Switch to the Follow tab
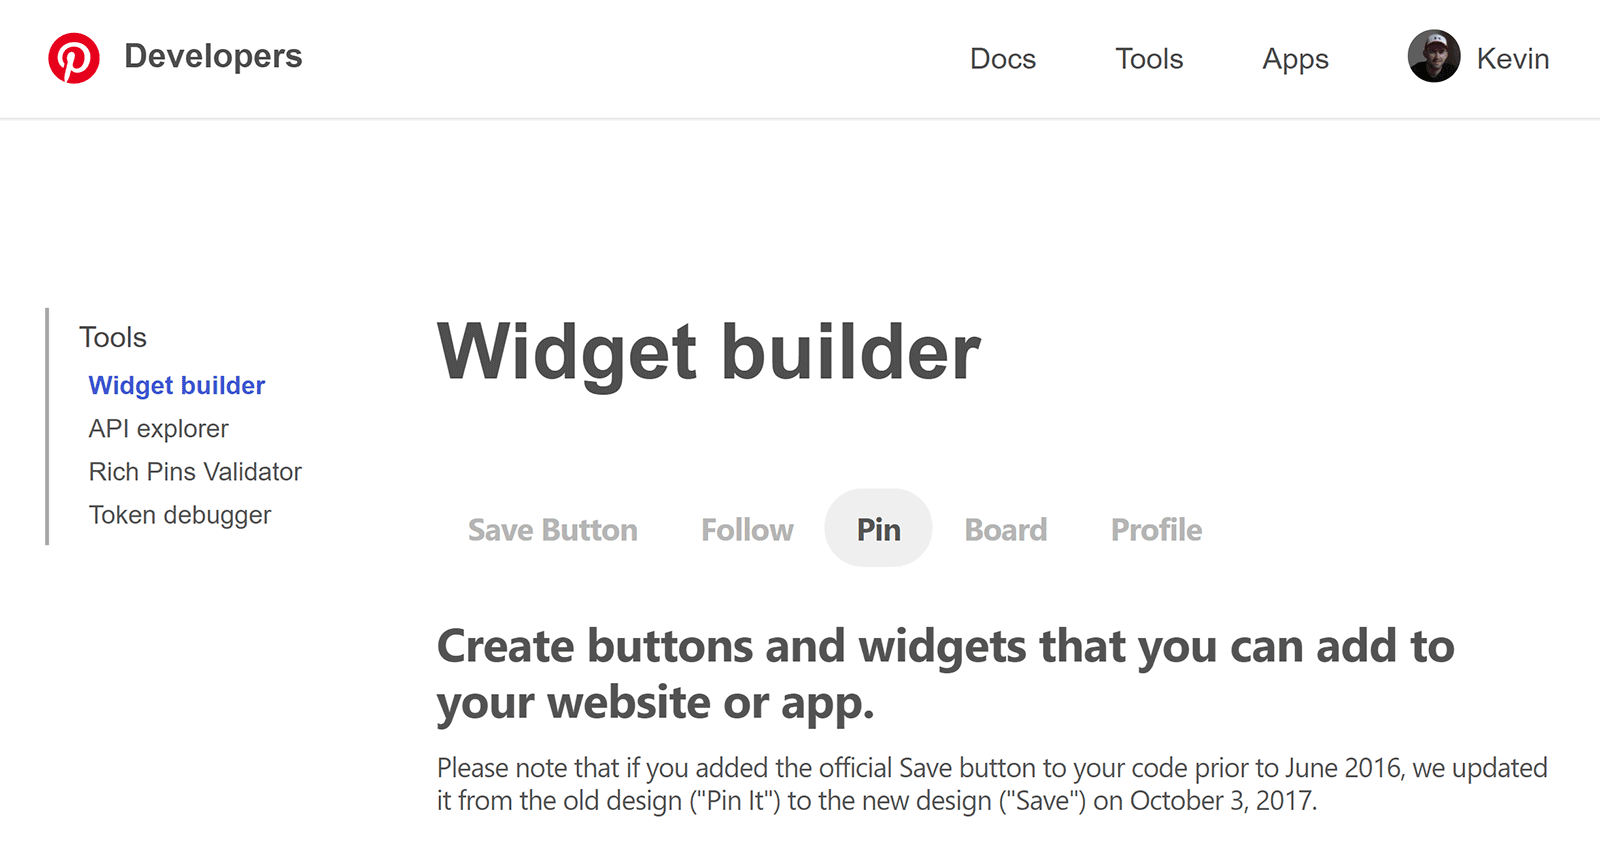1600x857 pixels. coord(746,529)
